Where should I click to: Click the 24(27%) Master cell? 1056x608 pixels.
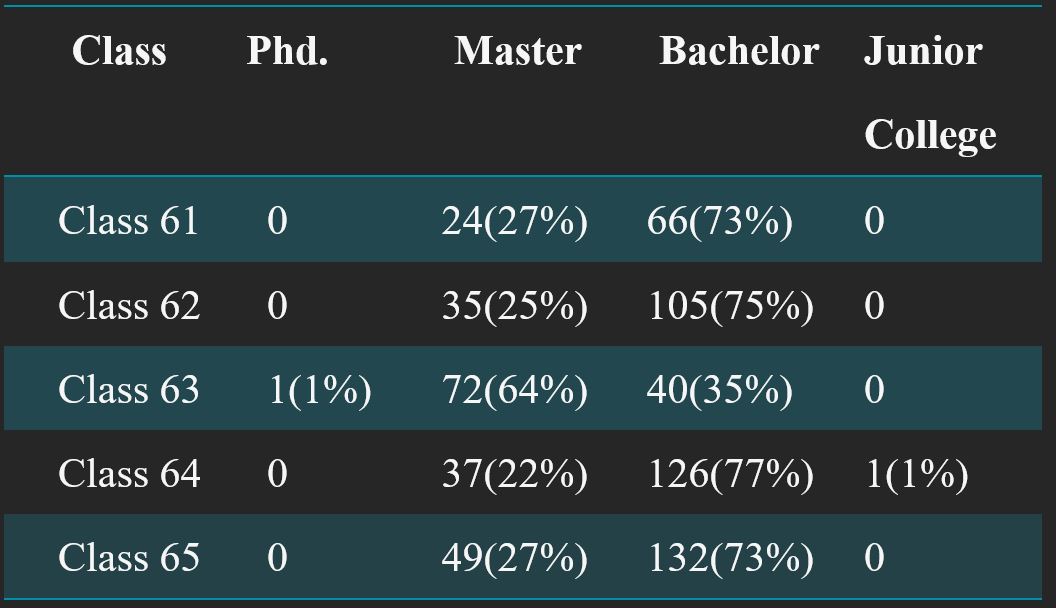pos(515,222)
